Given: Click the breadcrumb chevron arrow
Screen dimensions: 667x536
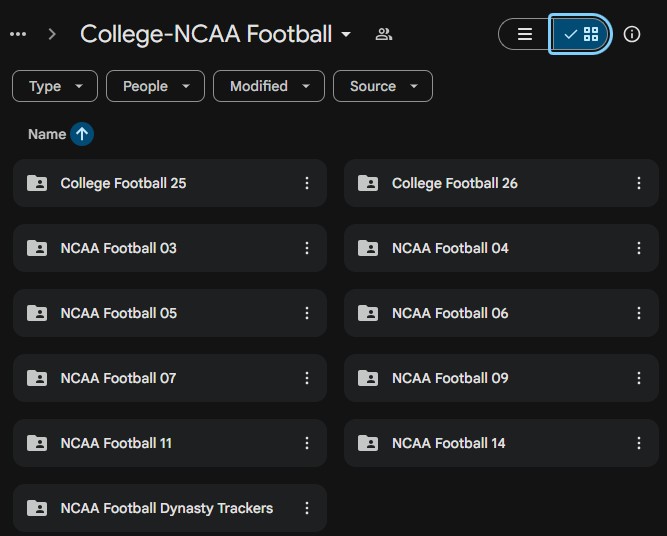Looking at the screenshot, I should click(52, 34).
